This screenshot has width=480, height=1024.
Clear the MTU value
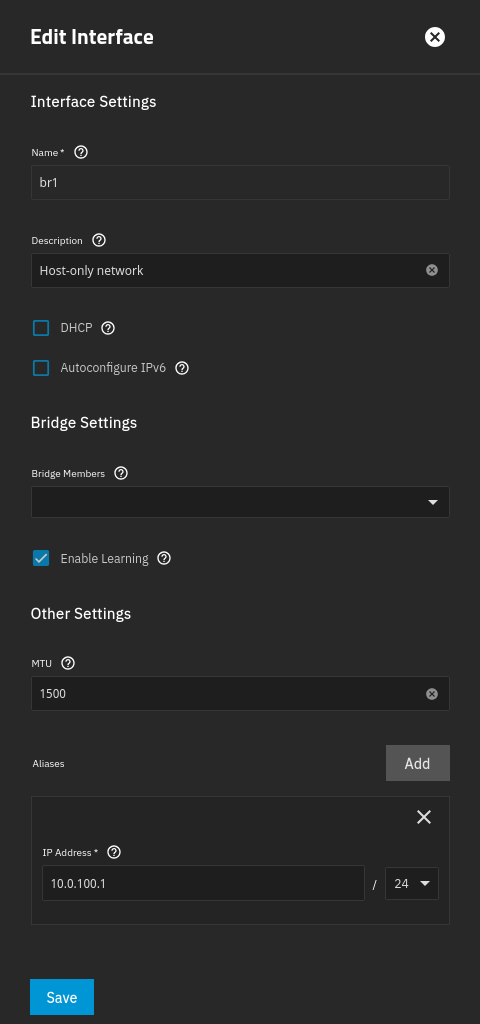click(x=432, y=694)
